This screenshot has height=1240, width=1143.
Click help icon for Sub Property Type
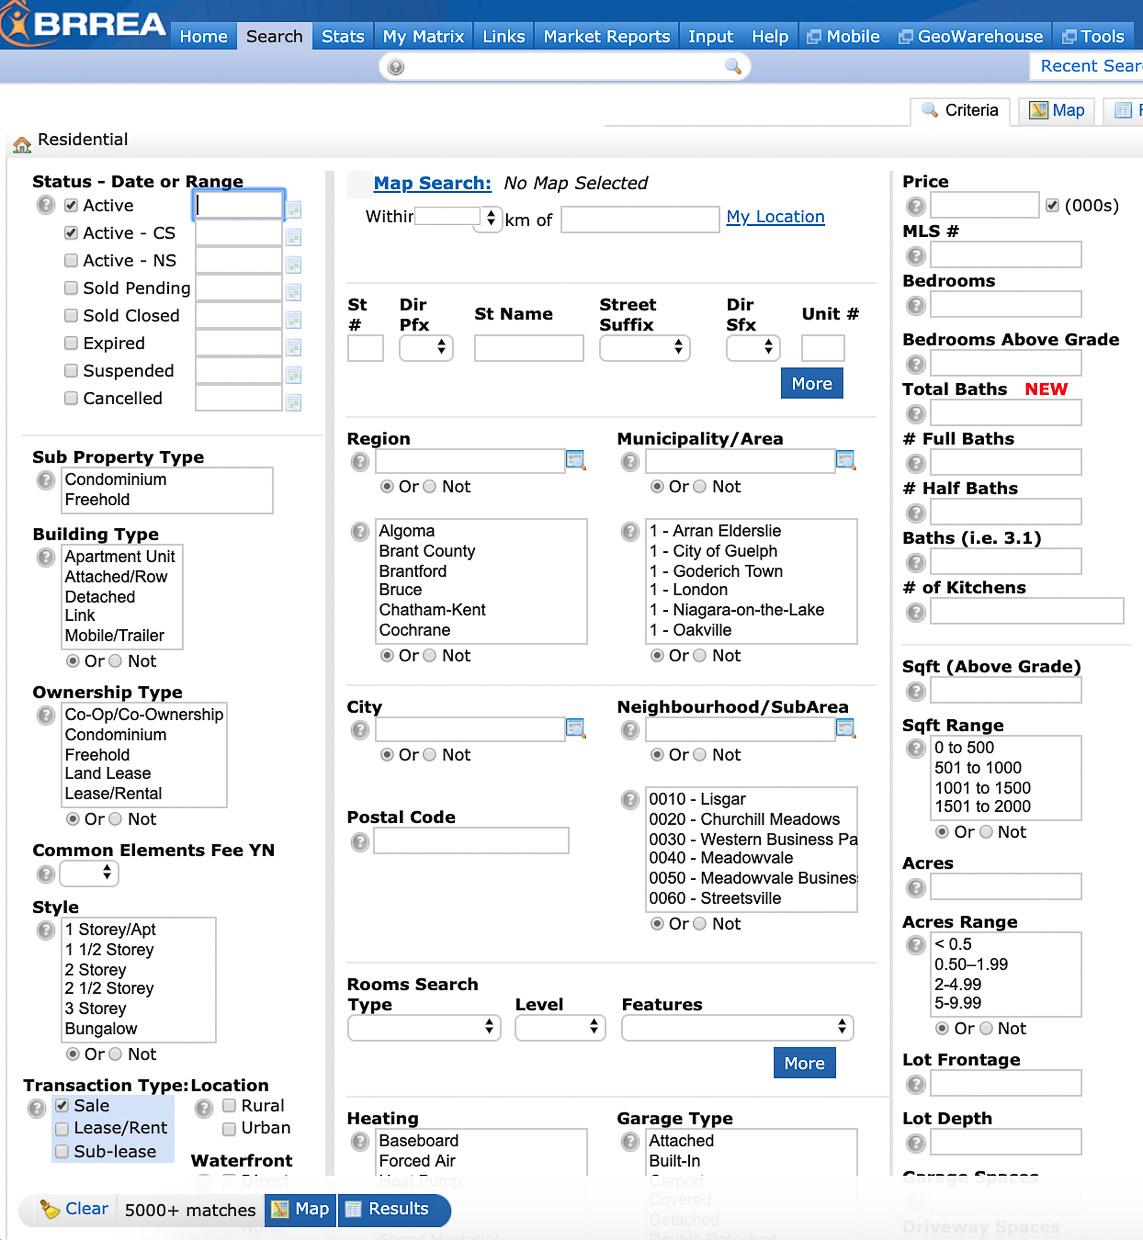point(46,481)
